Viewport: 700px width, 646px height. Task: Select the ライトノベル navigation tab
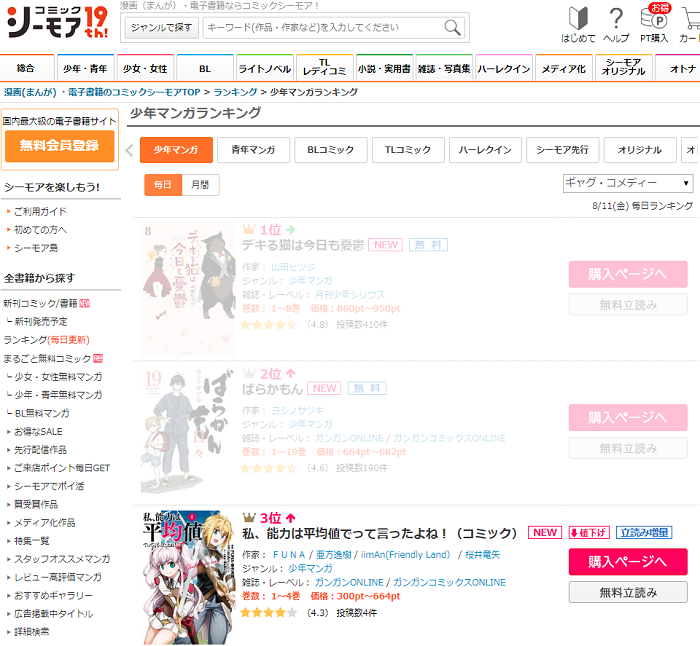tap(265, 68)
